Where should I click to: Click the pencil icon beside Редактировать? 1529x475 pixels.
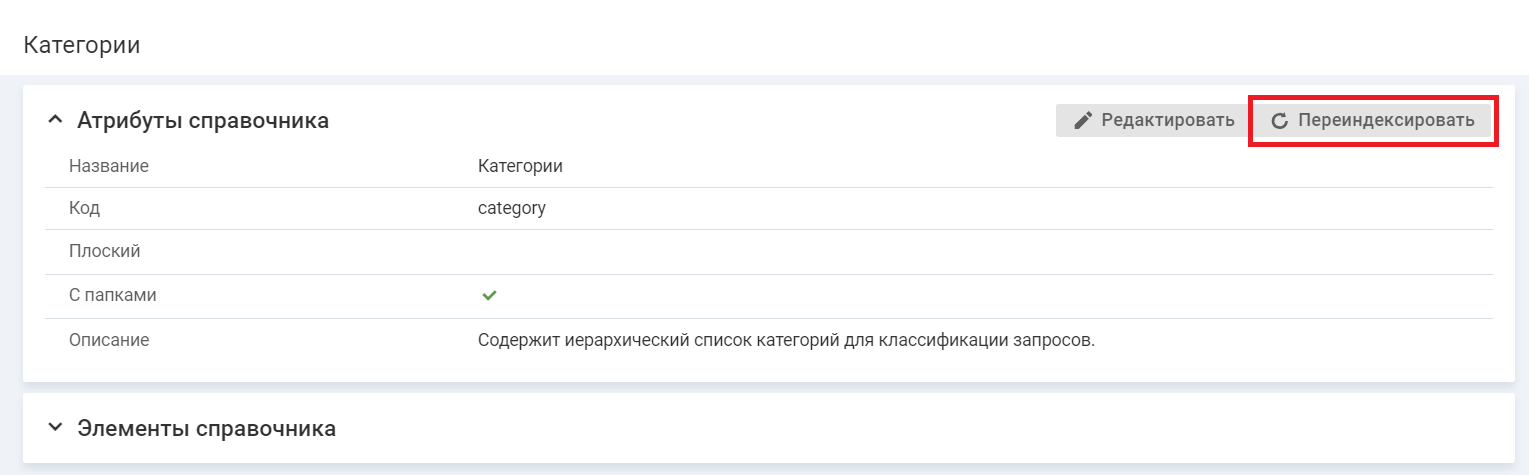point(1083,121)
